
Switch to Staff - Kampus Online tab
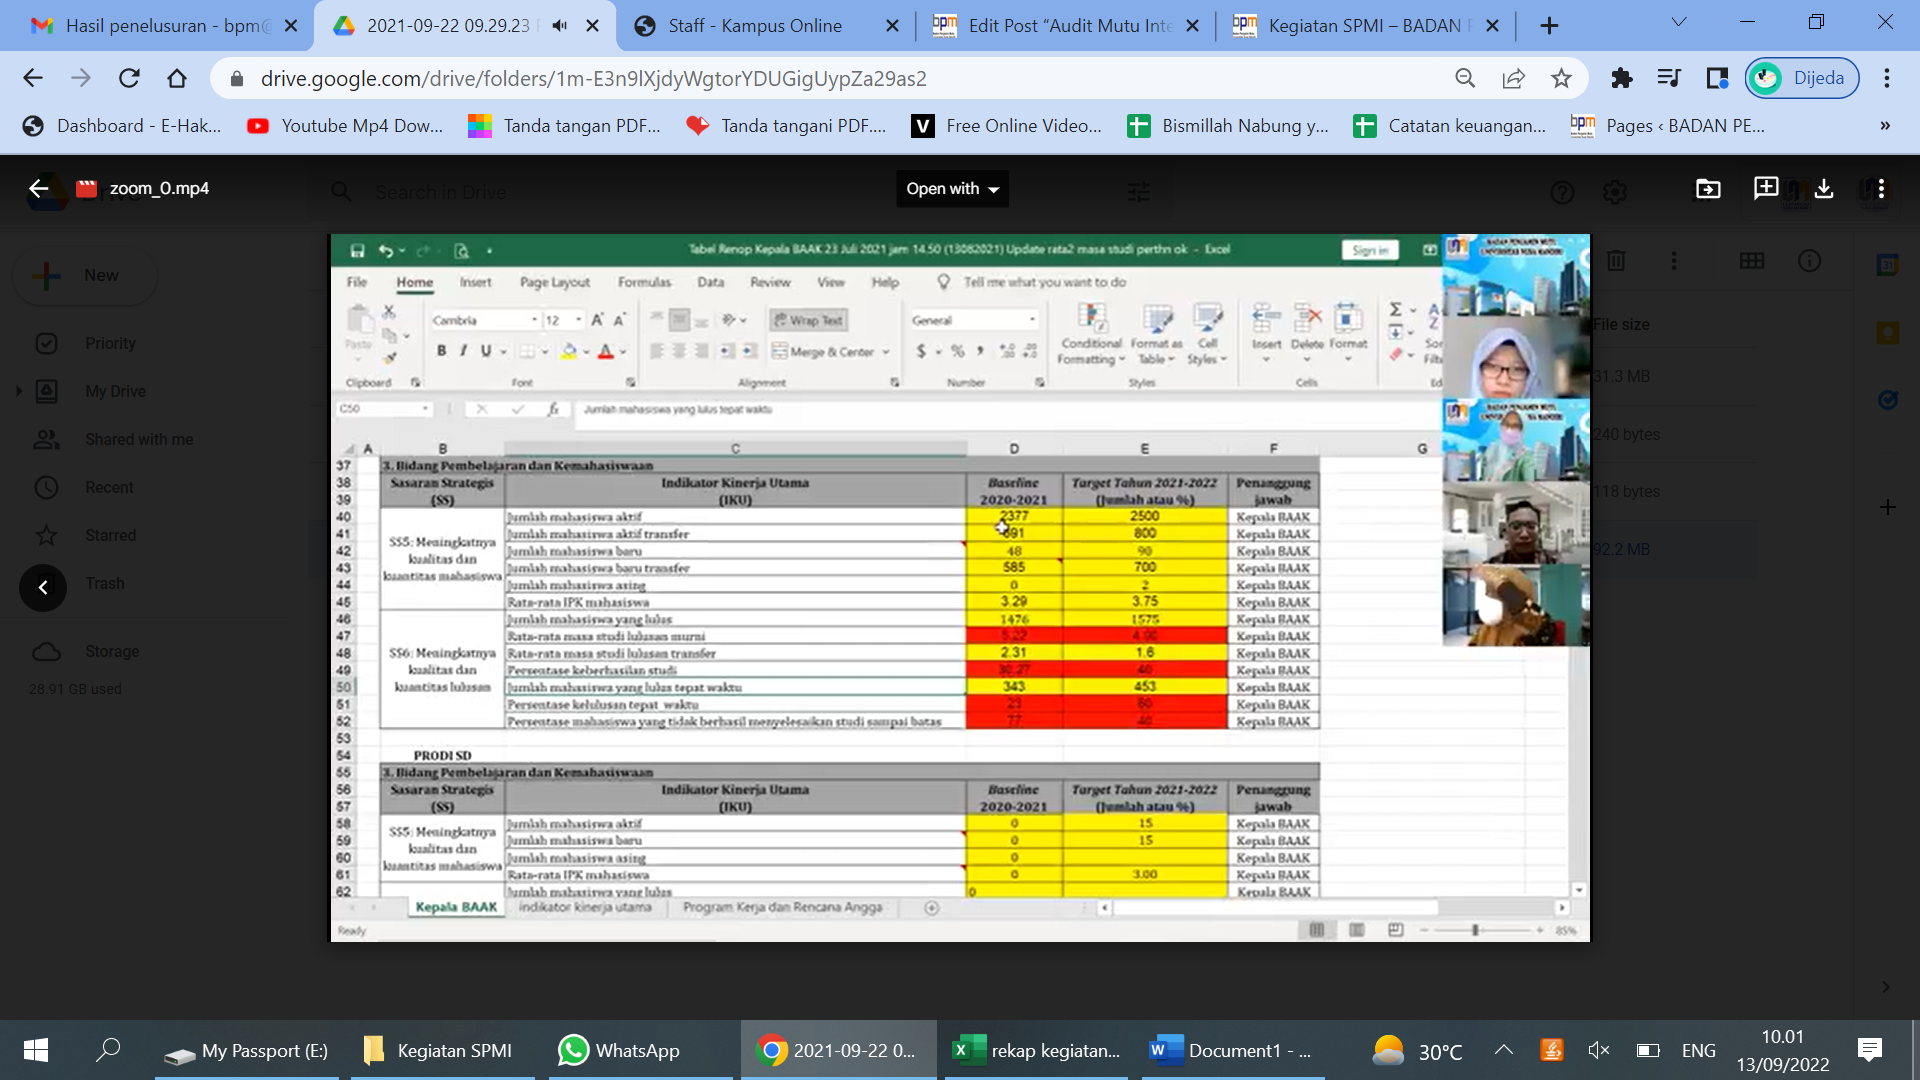(x=755, y=26)
